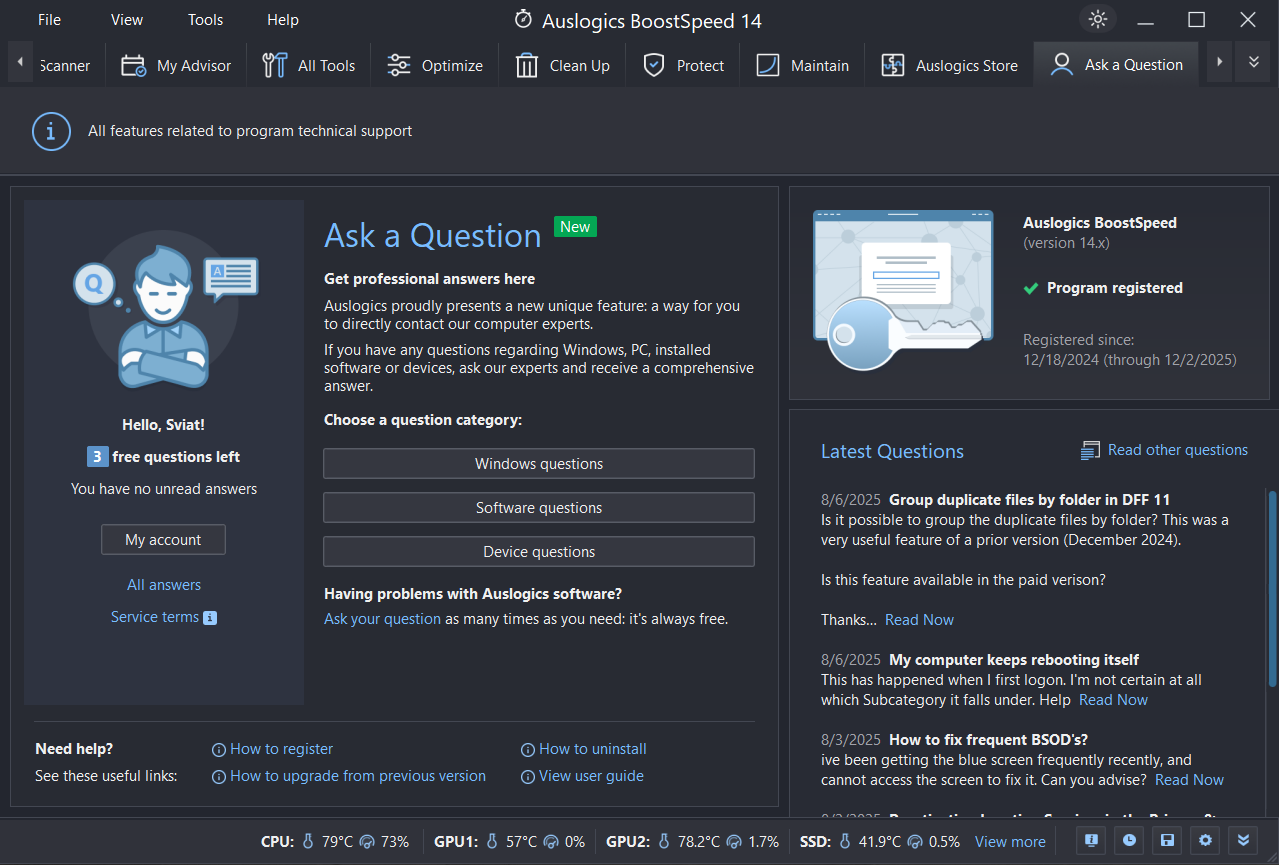Open Protect via its shield icon
1279x865 pixels.
click(654, 63)
